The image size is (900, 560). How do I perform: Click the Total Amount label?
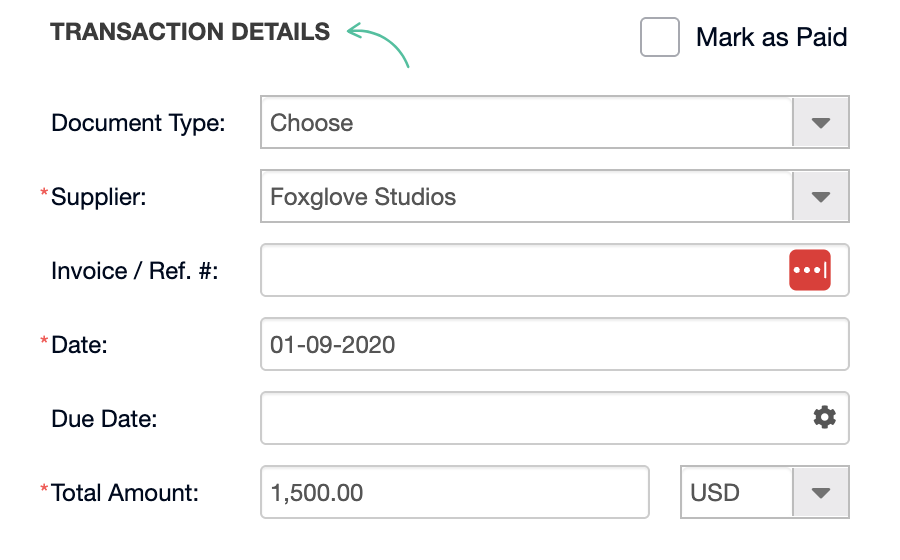[125, 493]
